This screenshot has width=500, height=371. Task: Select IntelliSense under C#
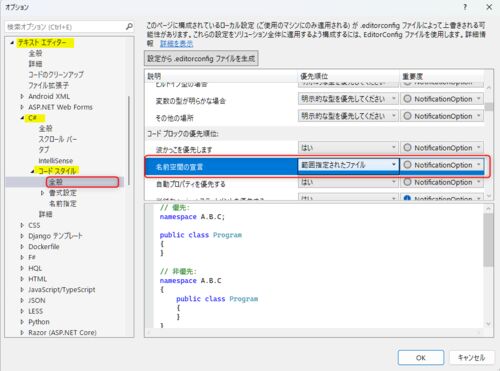[56, 160]
